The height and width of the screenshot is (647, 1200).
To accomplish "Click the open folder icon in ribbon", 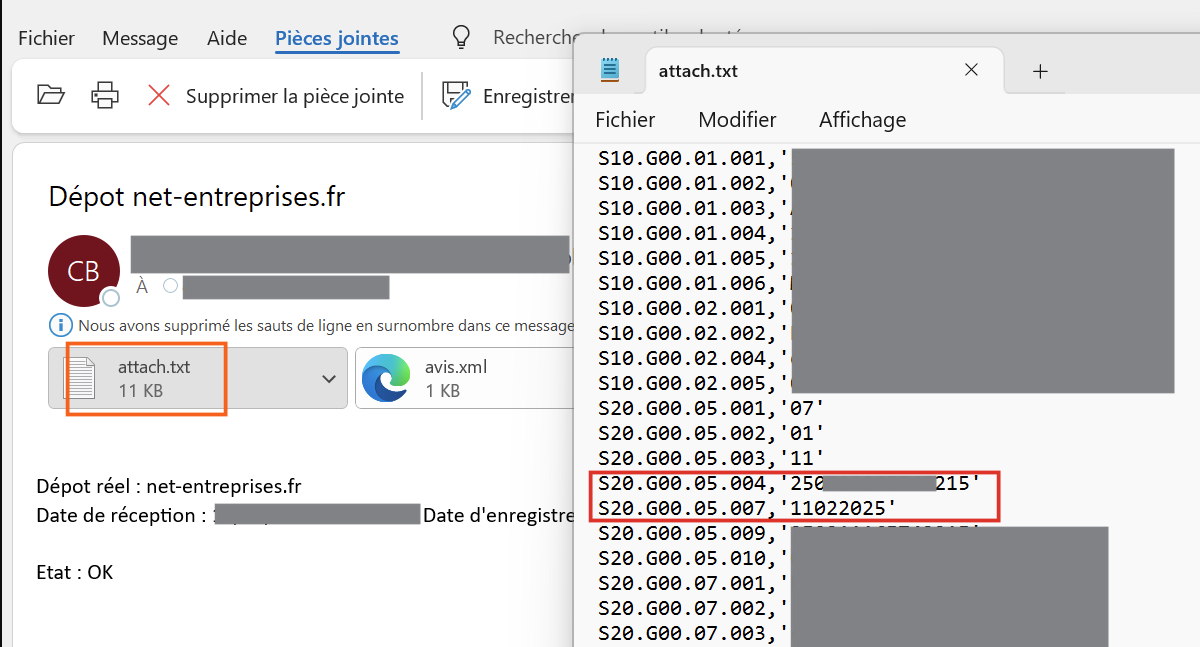I will coord(50,96).
